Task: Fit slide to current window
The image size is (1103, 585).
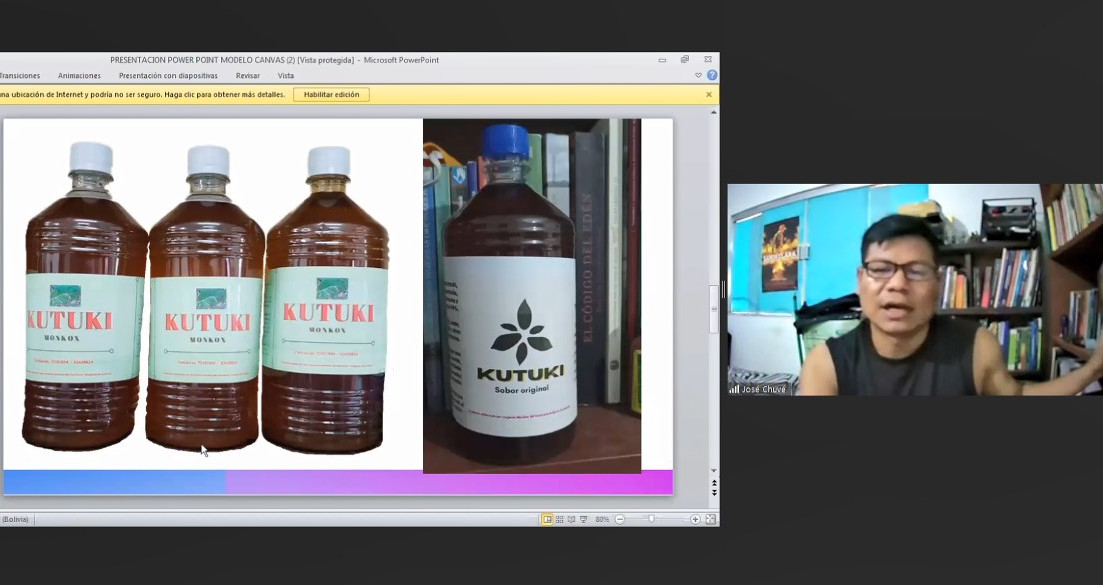Action: (x=710, y=519)
